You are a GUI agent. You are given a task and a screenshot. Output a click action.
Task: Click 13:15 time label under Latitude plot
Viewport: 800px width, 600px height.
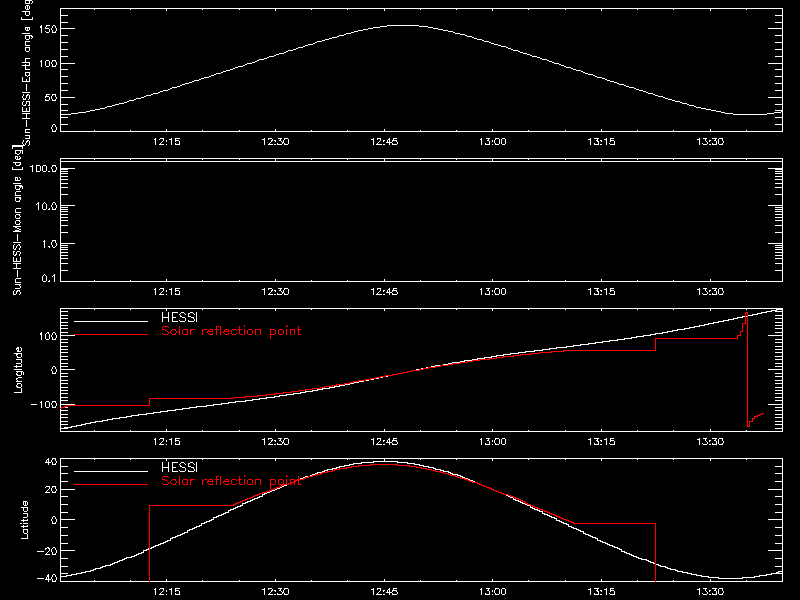click(602, 592)
